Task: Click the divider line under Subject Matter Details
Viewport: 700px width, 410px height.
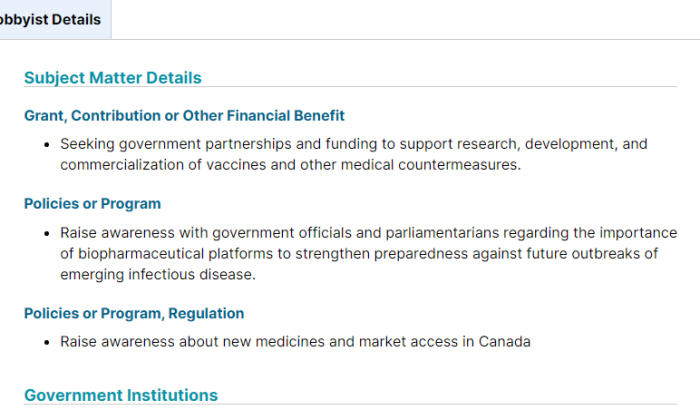Action: [x=350, y=87]
